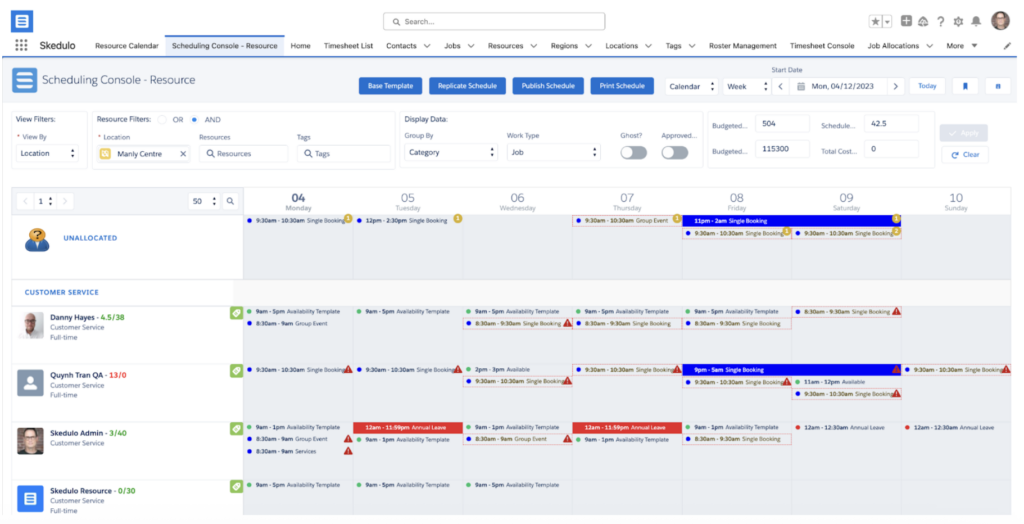1024x524 pixels.
Task: Open the favorites list dropdown arrow
Action: click(x=888, y=22)
